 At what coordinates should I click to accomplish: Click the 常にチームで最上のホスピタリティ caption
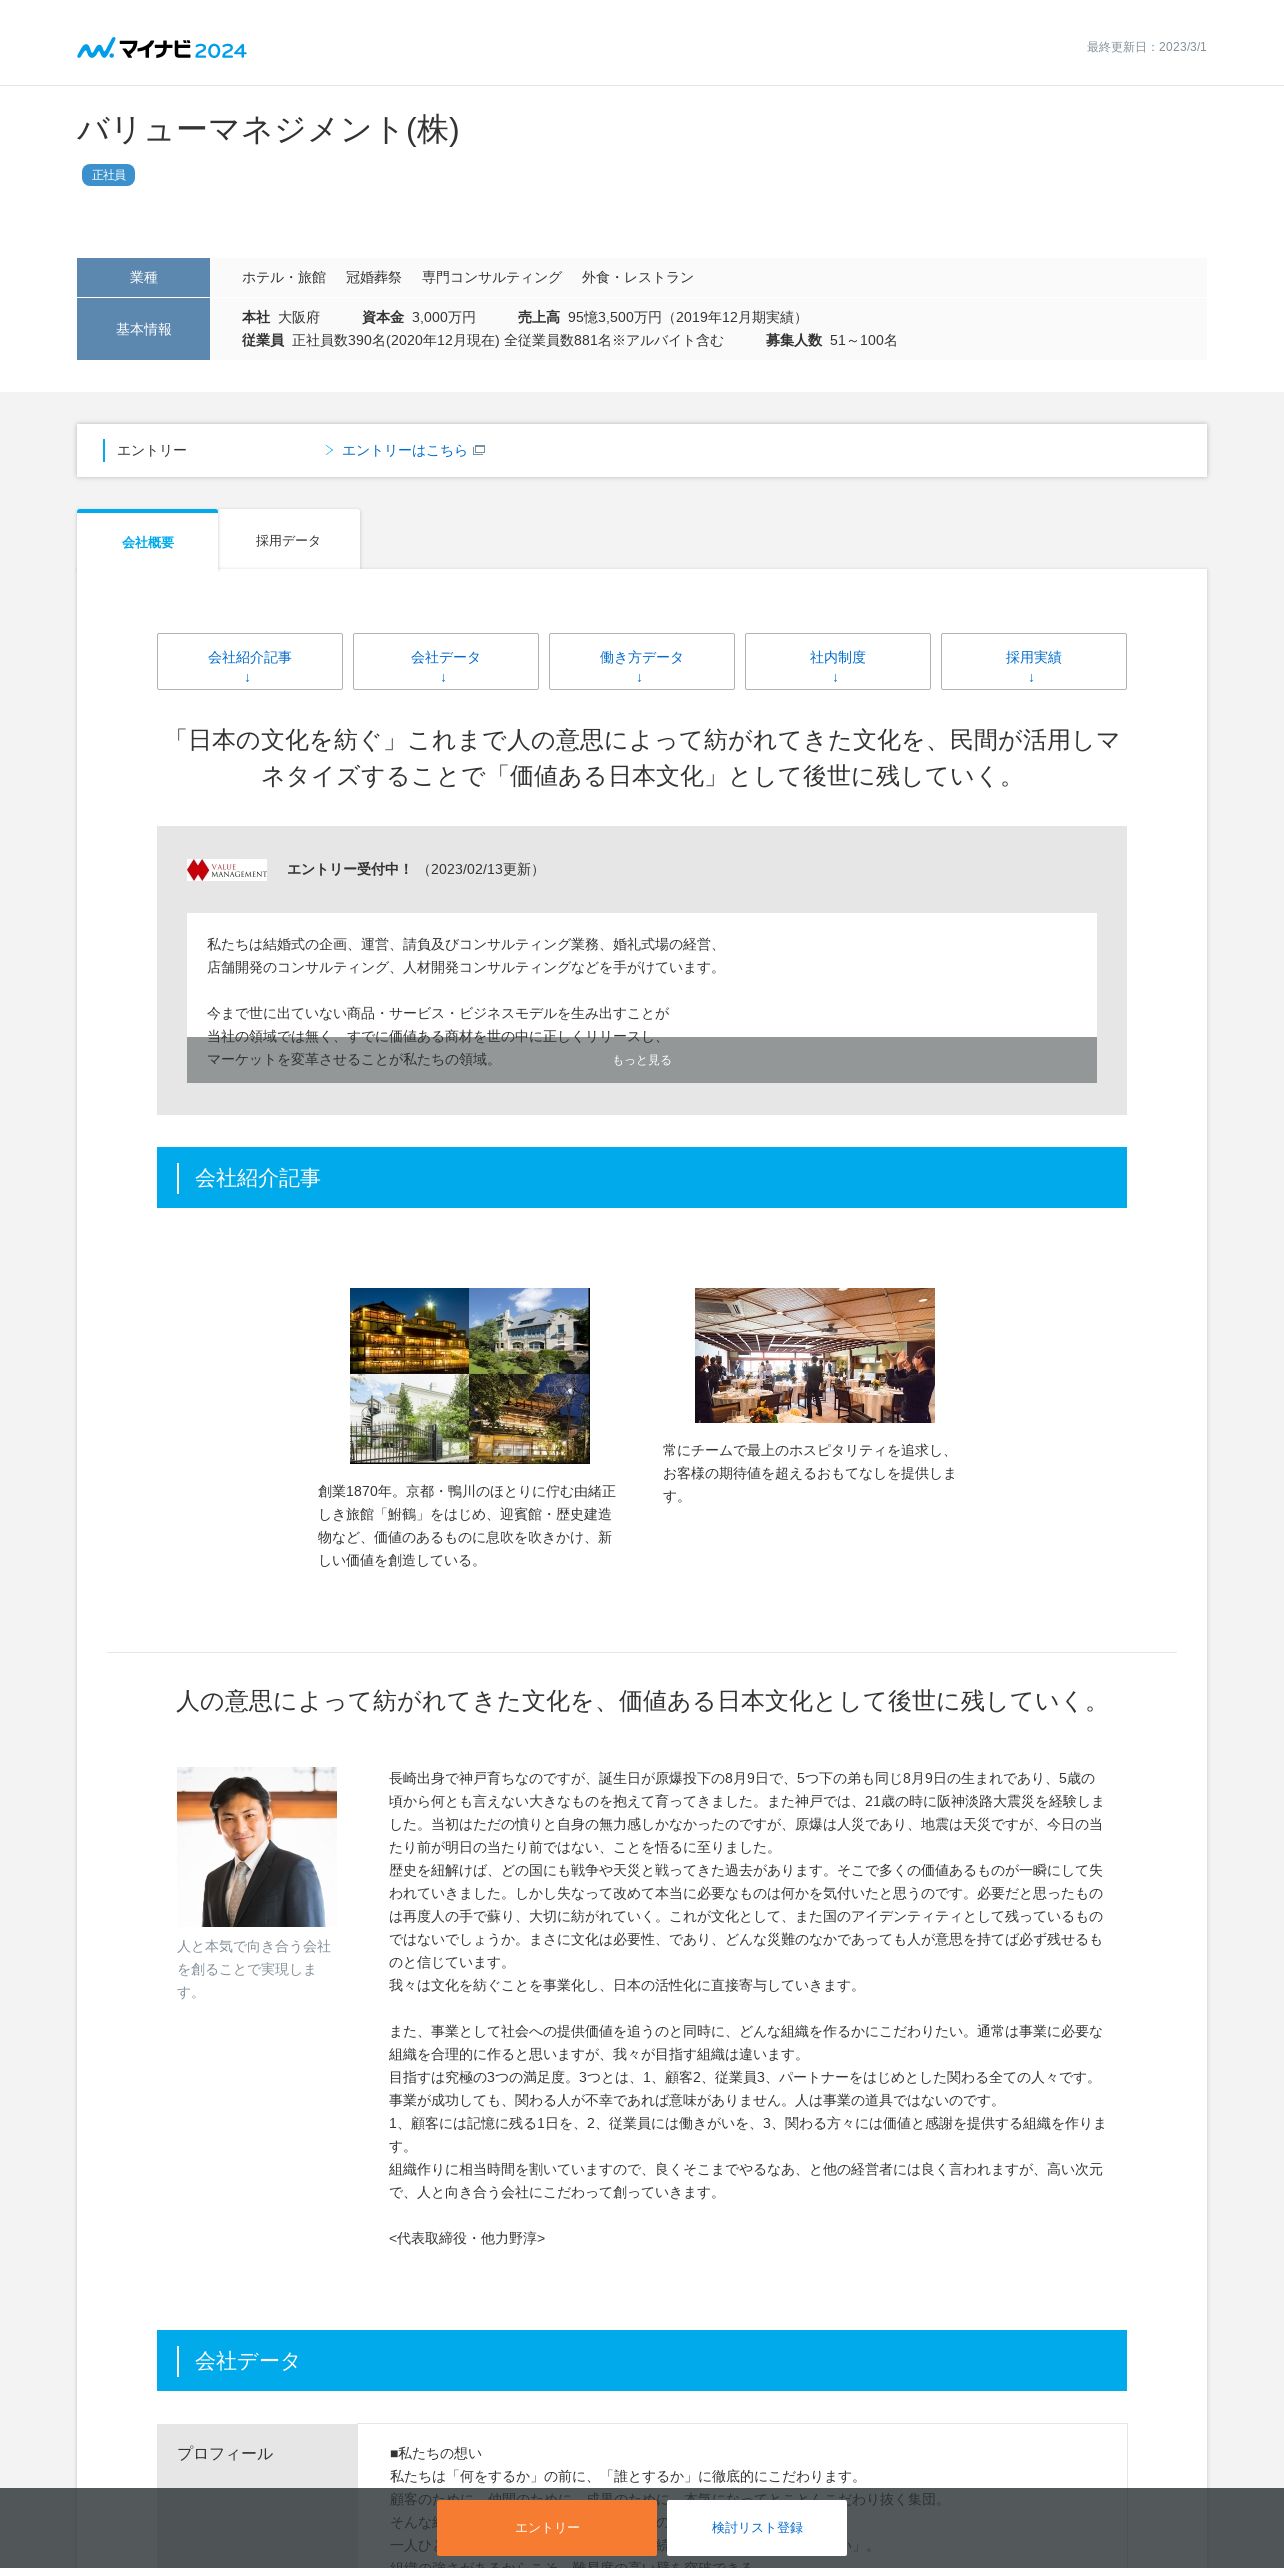809,1473
